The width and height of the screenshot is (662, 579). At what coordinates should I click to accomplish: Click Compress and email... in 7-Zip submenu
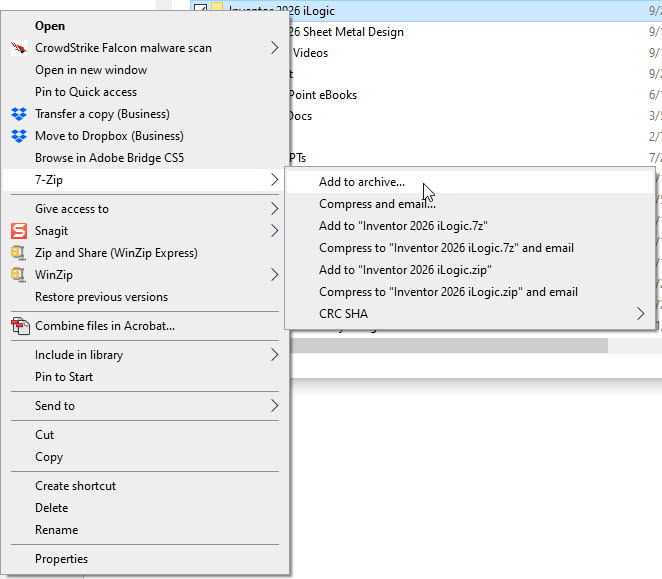point(470,204)
